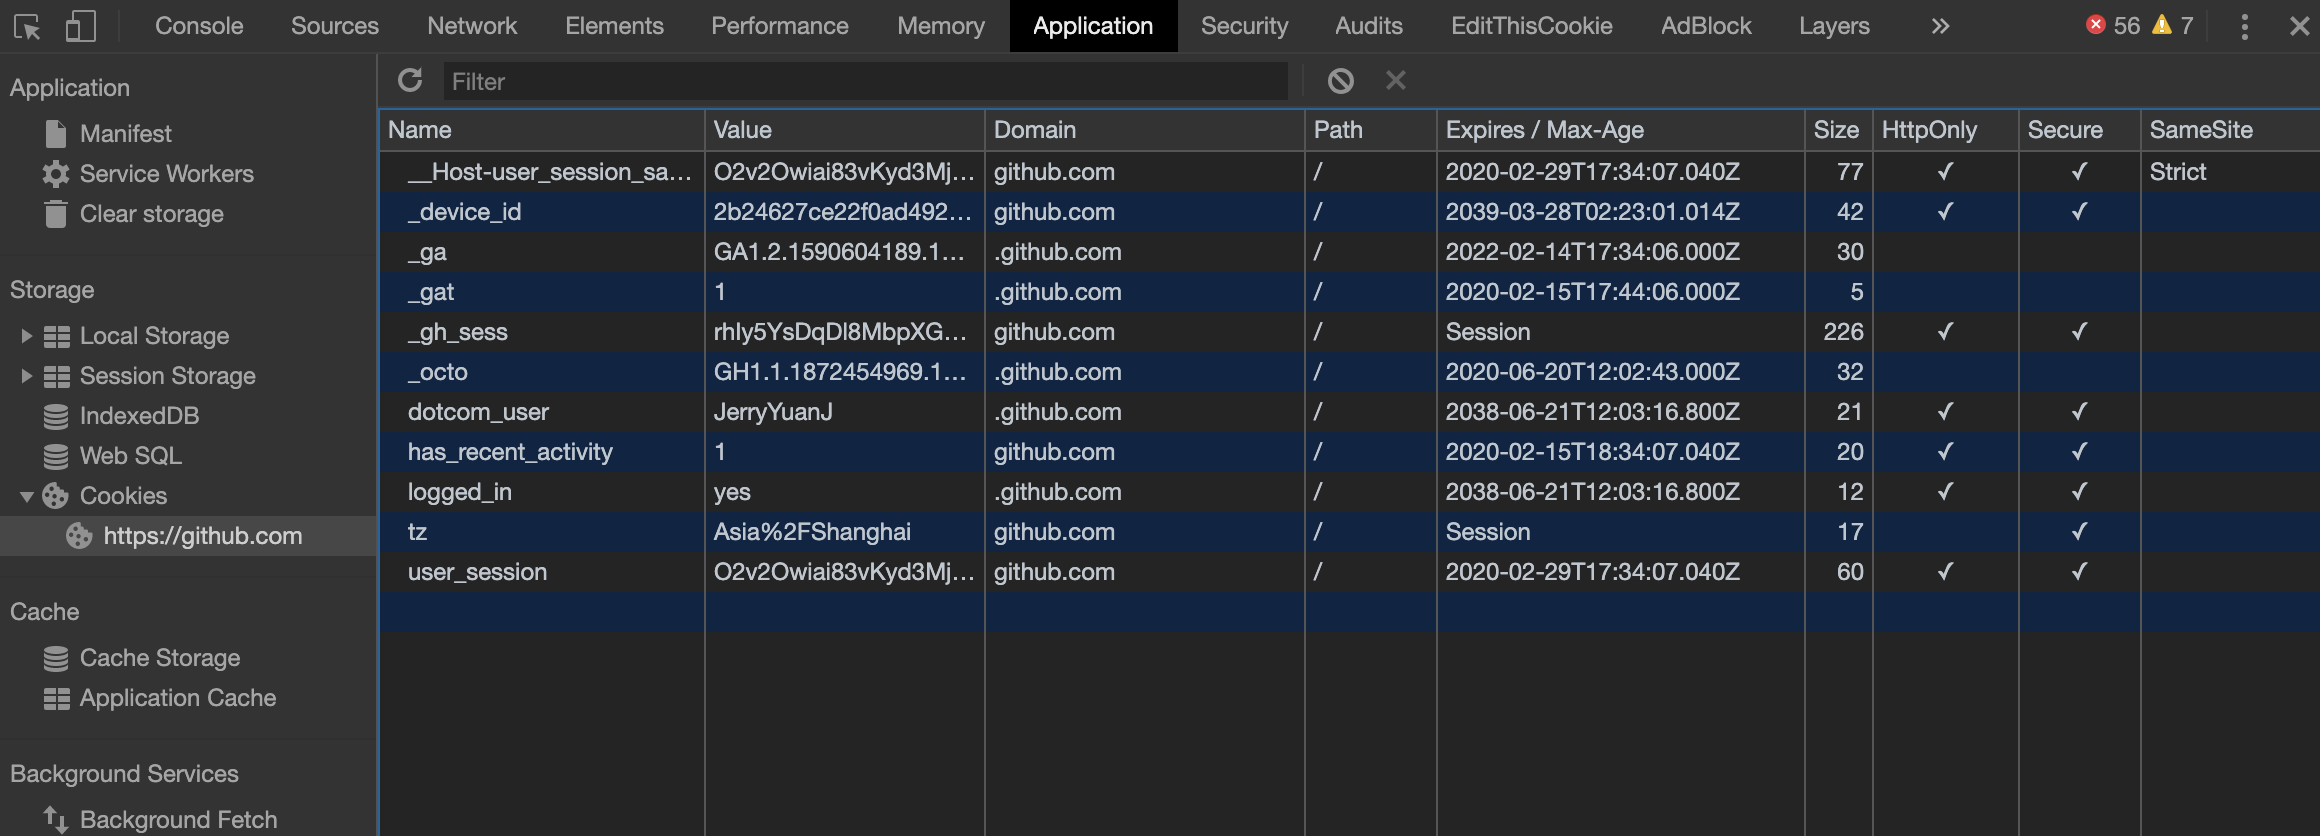The height and width of the screenshot is (836, 2320).
Task: Switch to the Audits tab
Action: [1368, 26]
